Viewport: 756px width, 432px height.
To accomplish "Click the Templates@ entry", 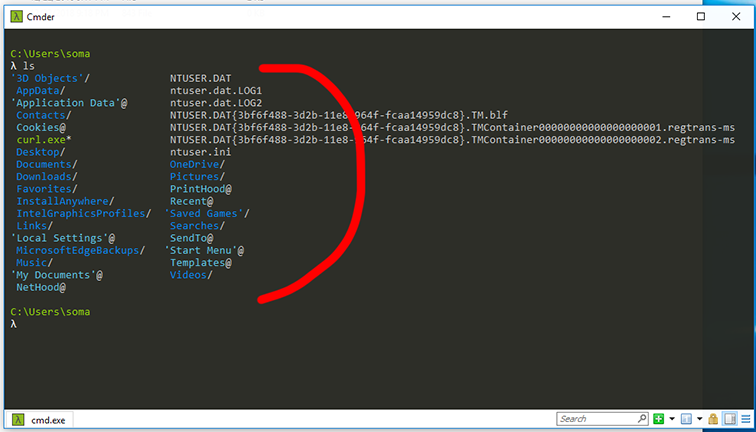I will click(x=201, y=262).
